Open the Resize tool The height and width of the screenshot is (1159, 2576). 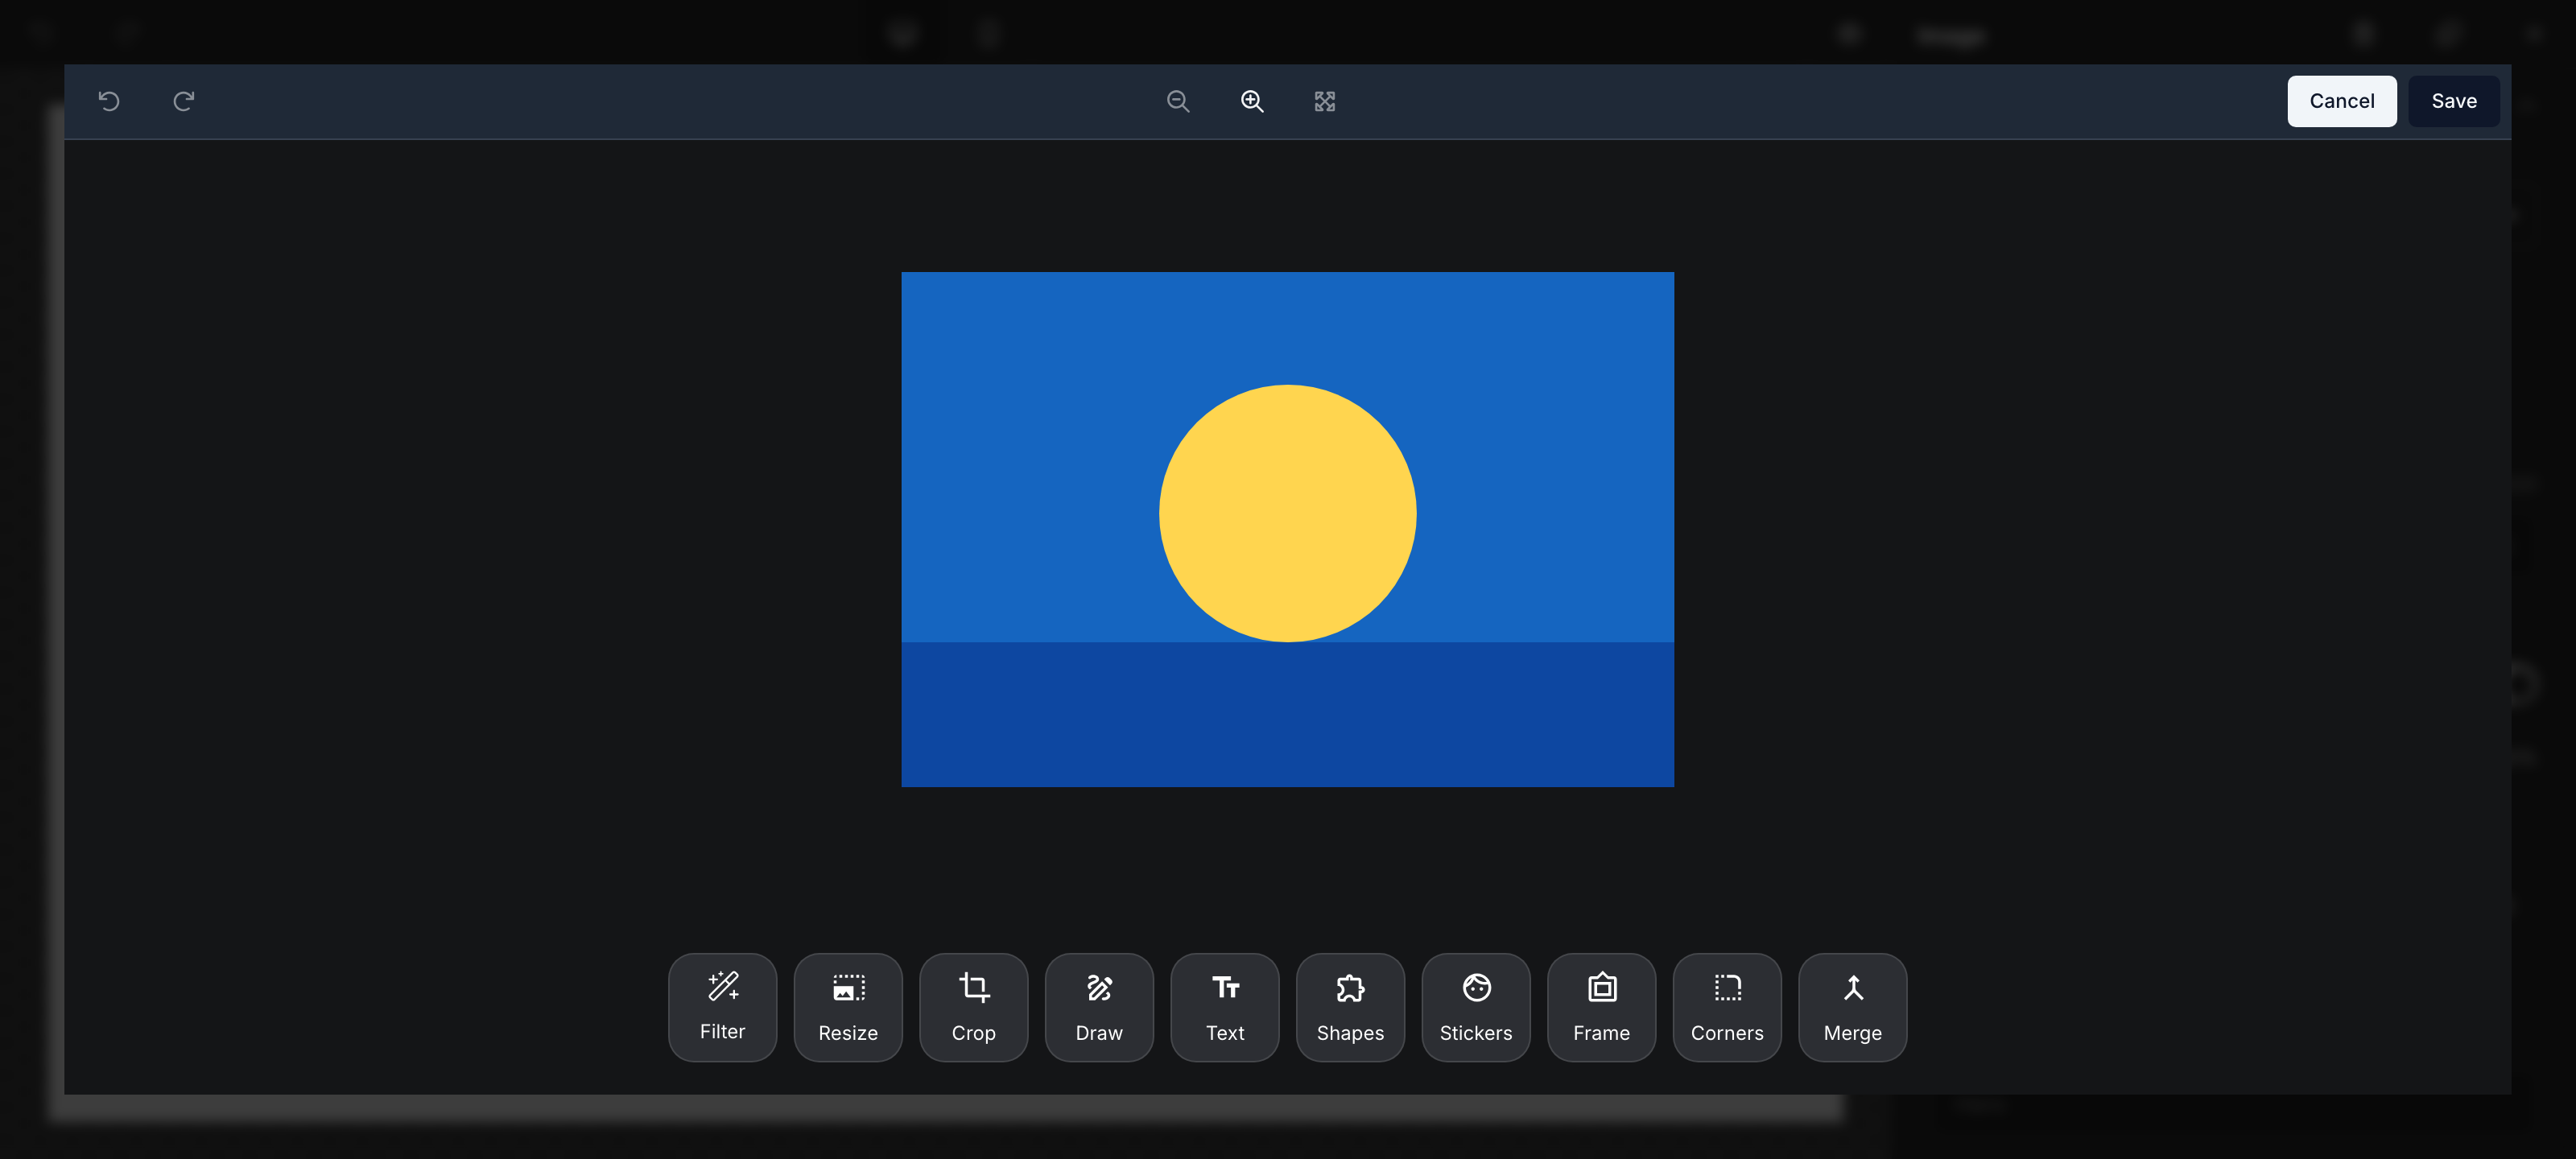pyautogui.click(x=848, y=1007)
